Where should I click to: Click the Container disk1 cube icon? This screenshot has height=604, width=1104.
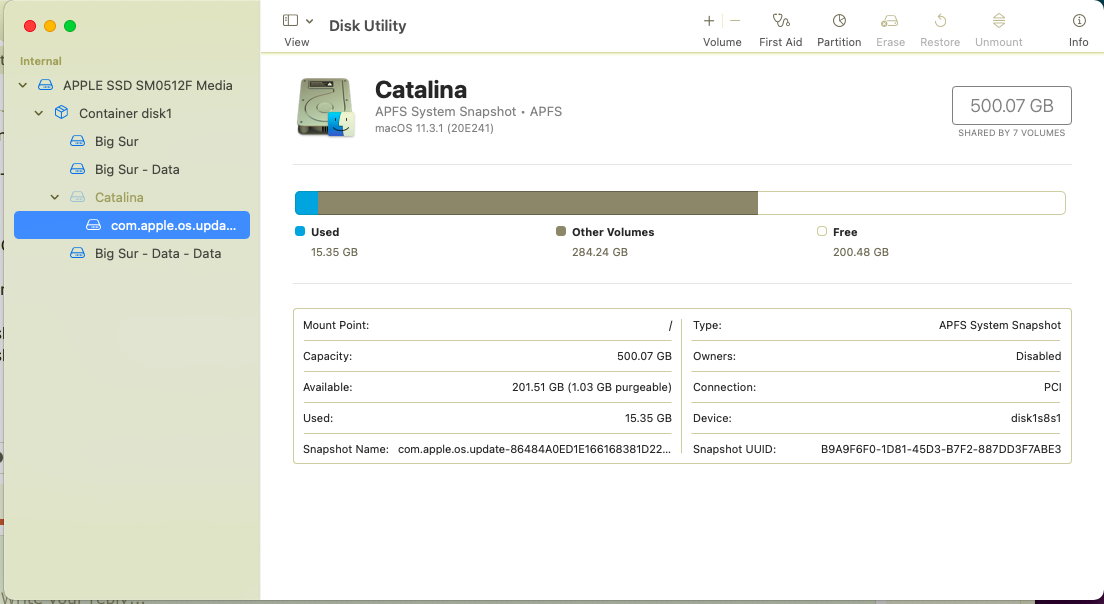[62, 113]
